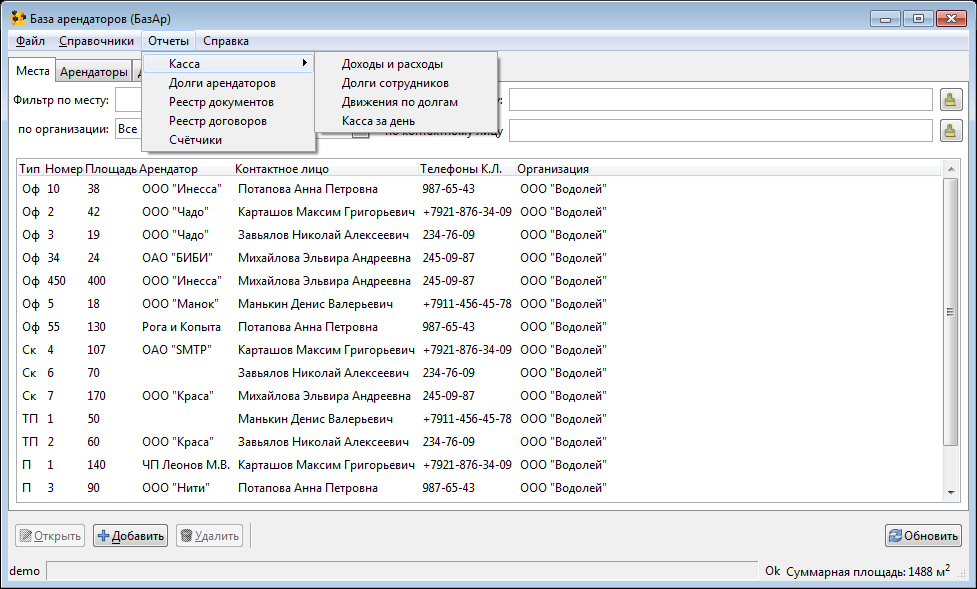This screenshot has width=977, height=589.
Task: Open Доходы и расходы report
Action: click(x=406, y=64)
